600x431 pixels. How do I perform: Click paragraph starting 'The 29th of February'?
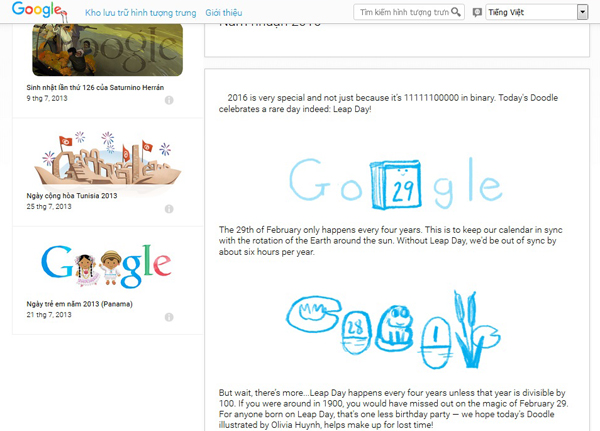391,241
